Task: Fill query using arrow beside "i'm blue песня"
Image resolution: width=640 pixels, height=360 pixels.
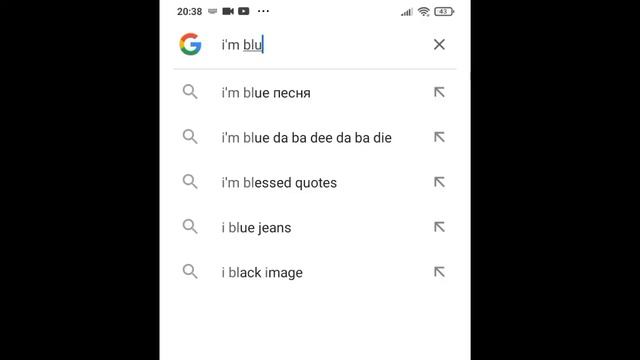Action: (439, 92)
